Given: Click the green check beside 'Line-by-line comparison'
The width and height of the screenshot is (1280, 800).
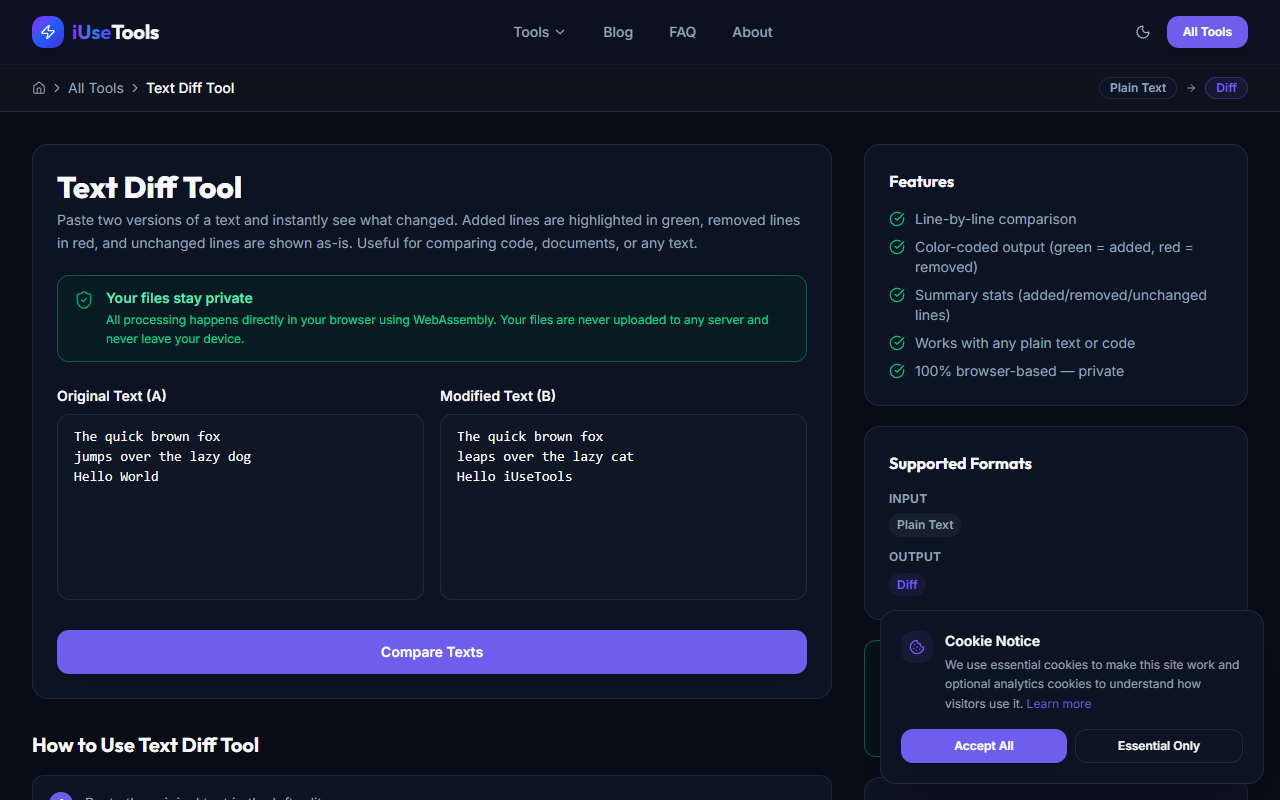Looking at the screenshot, I should coord(896,218).
